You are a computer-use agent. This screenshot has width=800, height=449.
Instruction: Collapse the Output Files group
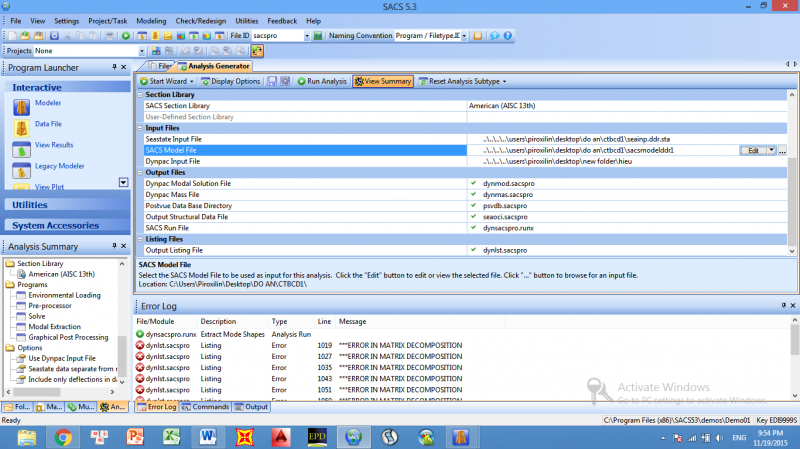(140, 172)
